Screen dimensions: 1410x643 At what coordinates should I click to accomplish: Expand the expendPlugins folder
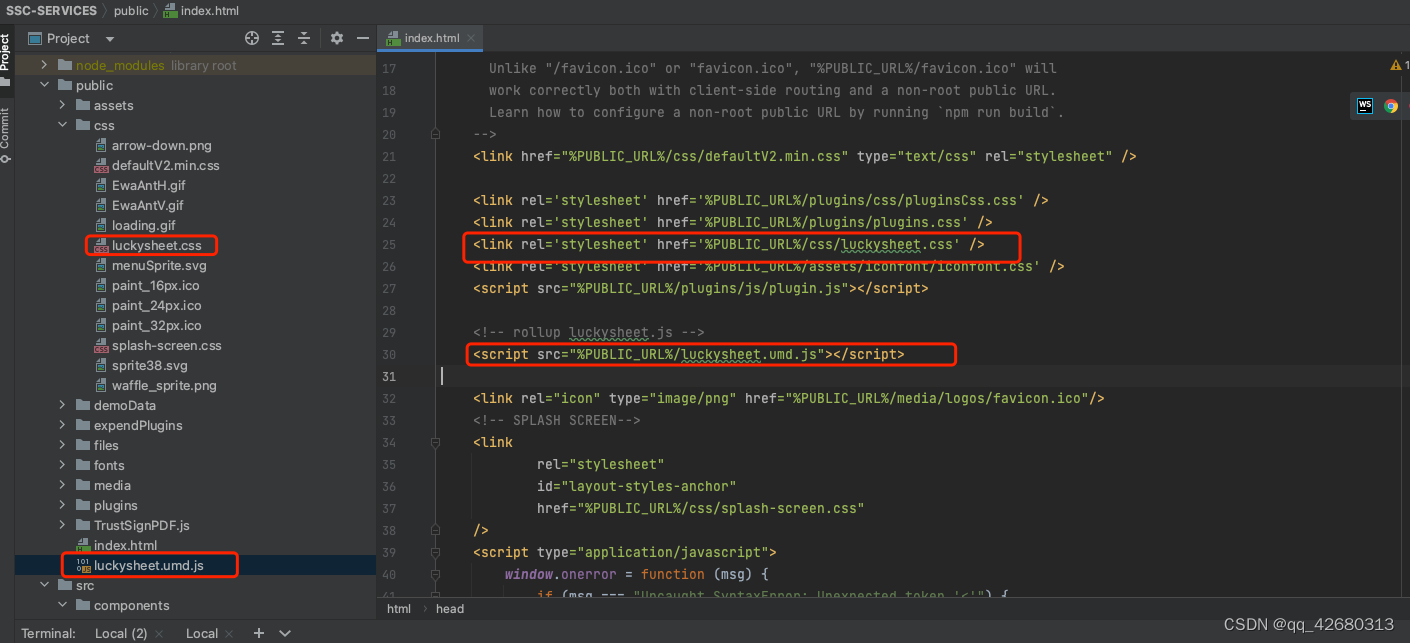click(61, 425)
